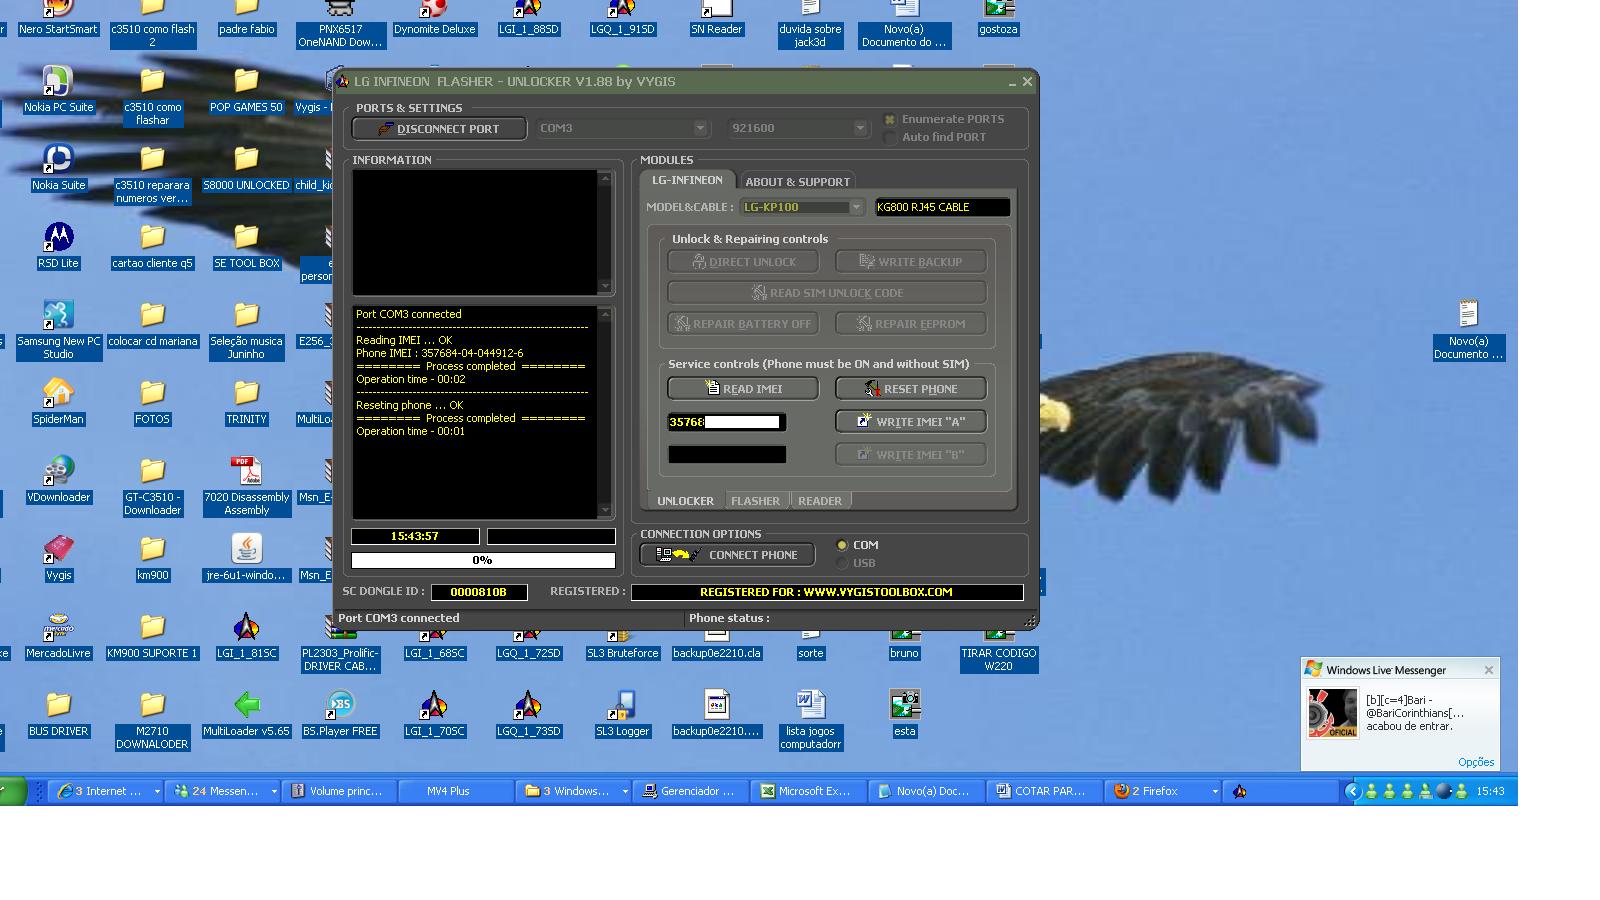Open Samsung New PC Studio icon

(x=58, y=316)
